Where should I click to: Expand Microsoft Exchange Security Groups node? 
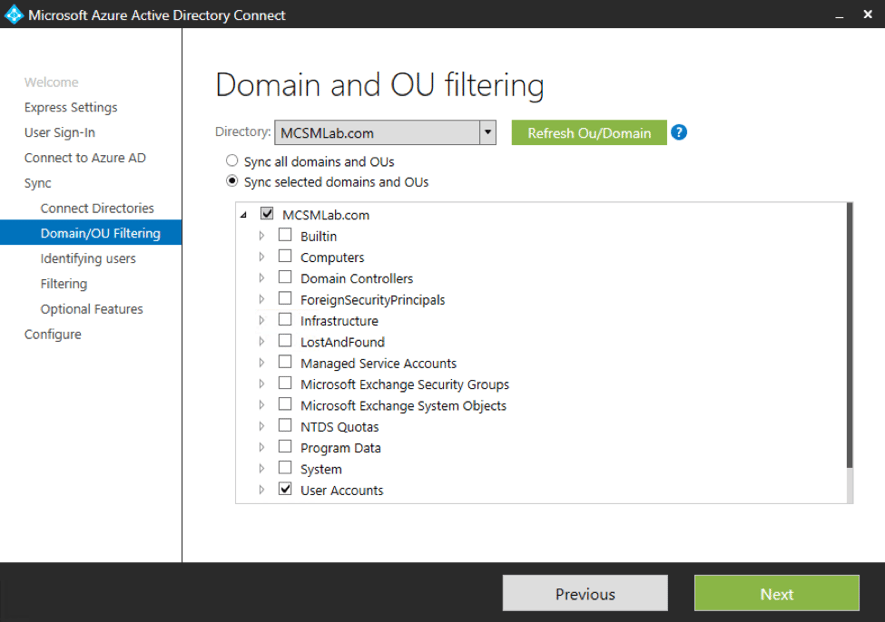click(261, 384)
